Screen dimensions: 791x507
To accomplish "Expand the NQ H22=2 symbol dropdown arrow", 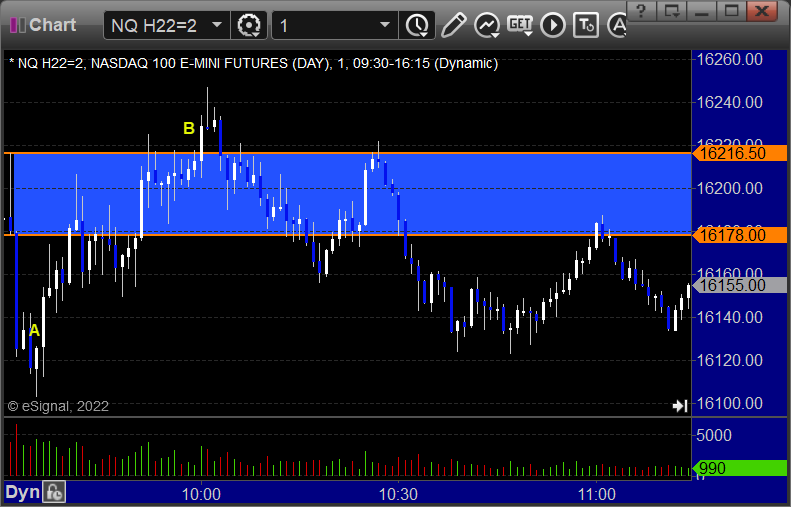I will pos(217,25).
